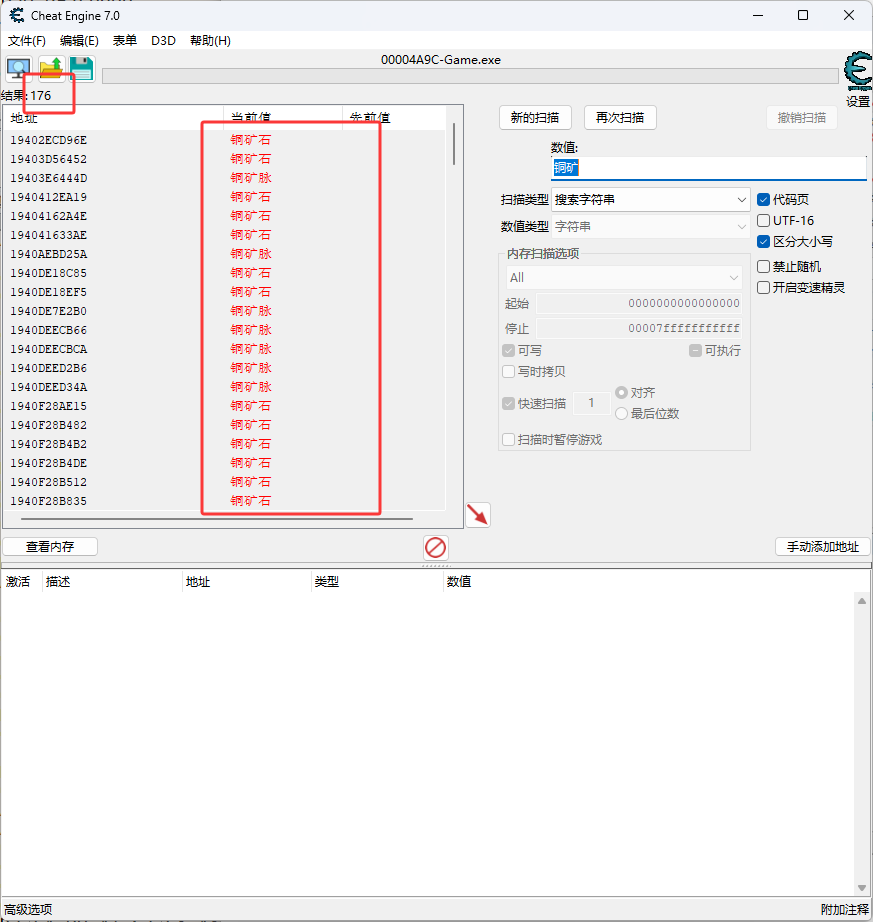This screenshot has width=873, height=922.
Task: Select result address 1940DE7E2B0
Action: (x=48, y=311)
